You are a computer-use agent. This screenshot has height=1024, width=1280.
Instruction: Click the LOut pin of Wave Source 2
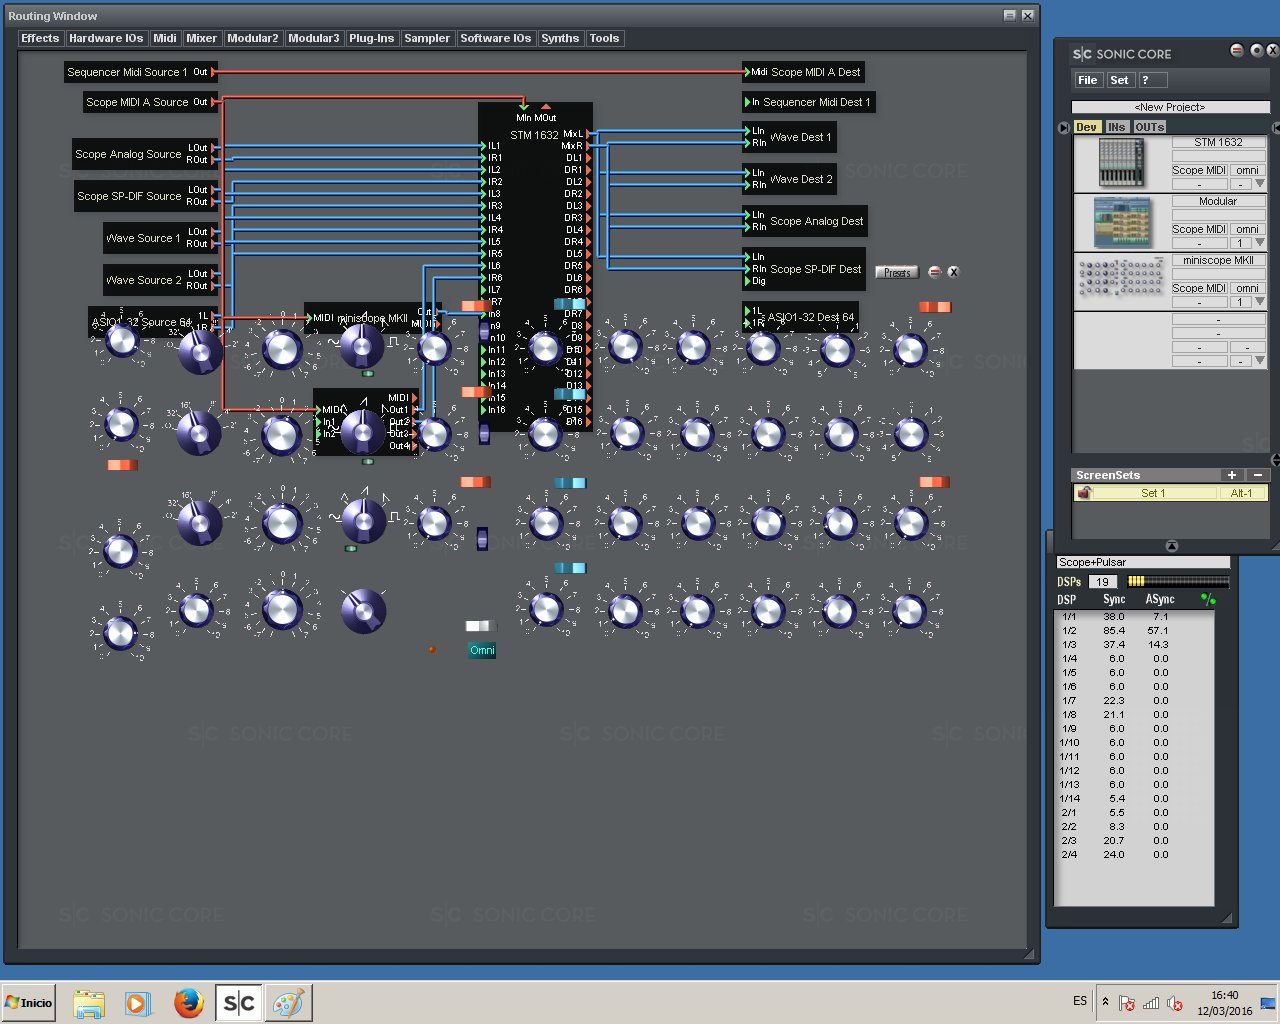[x=212, y=274]
